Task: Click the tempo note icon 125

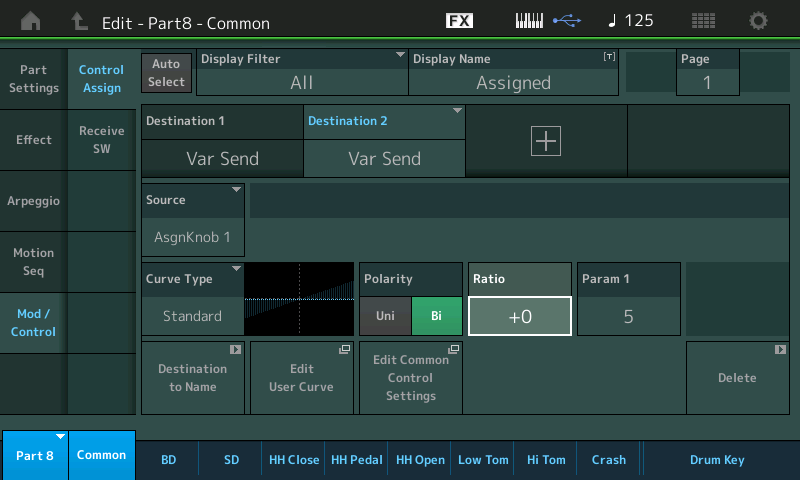Action: click(630, 21)
